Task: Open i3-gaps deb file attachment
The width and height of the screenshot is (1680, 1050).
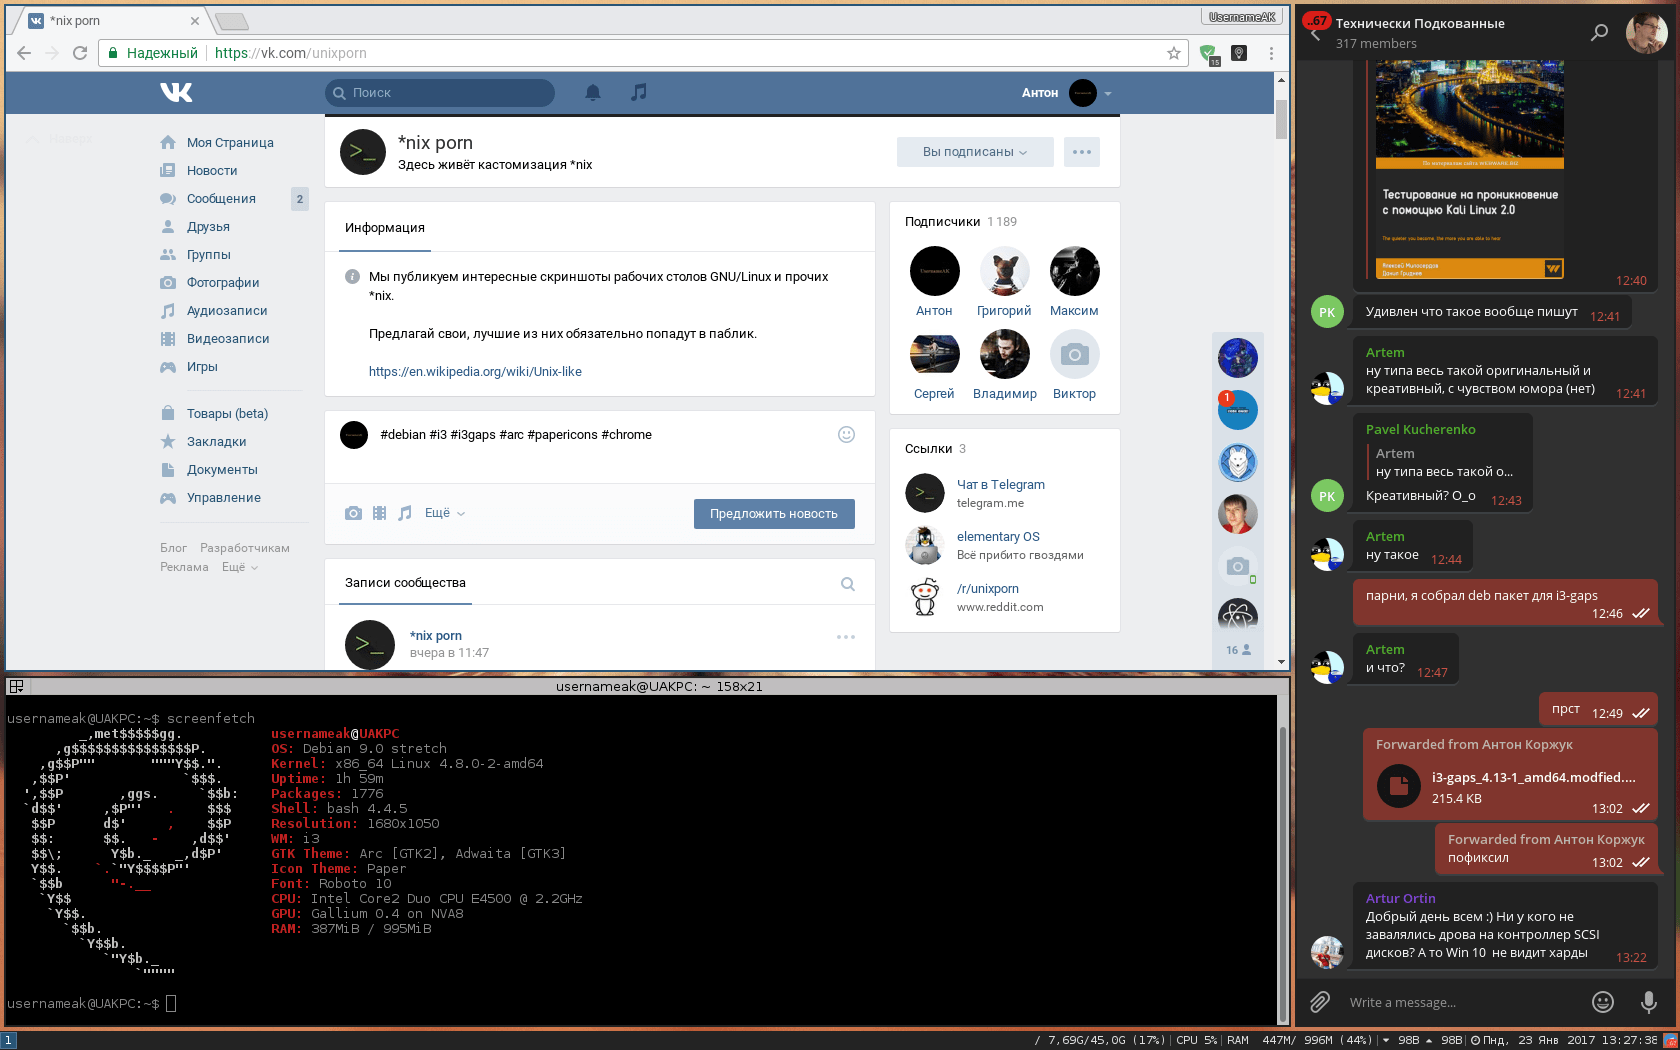Action: pos(1399,786)
